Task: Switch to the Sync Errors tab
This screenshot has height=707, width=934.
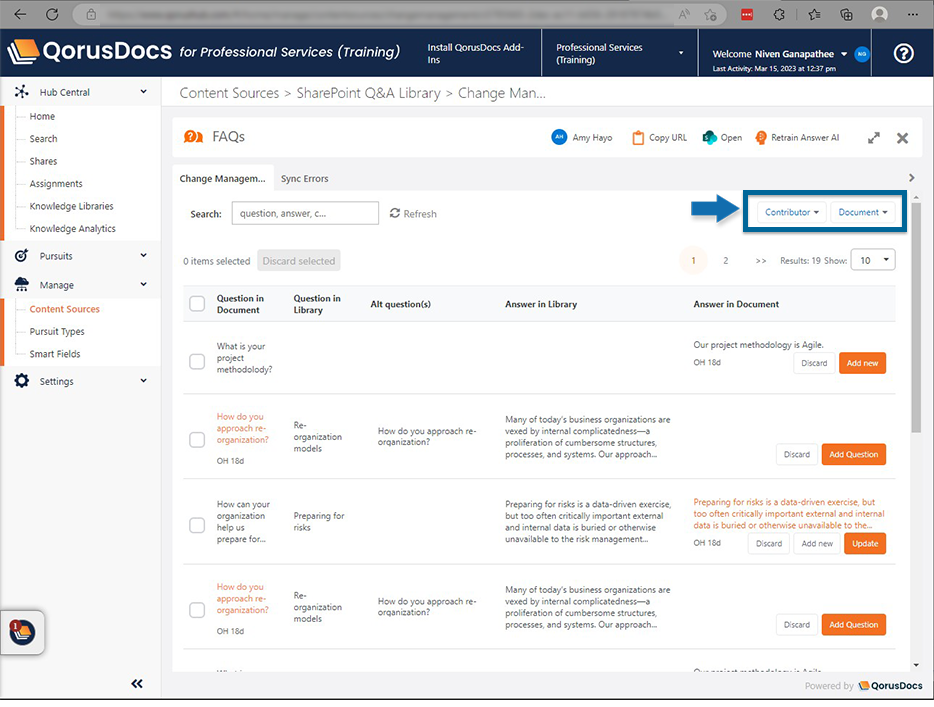Action: pyautogui.click(x=304, y=179)
